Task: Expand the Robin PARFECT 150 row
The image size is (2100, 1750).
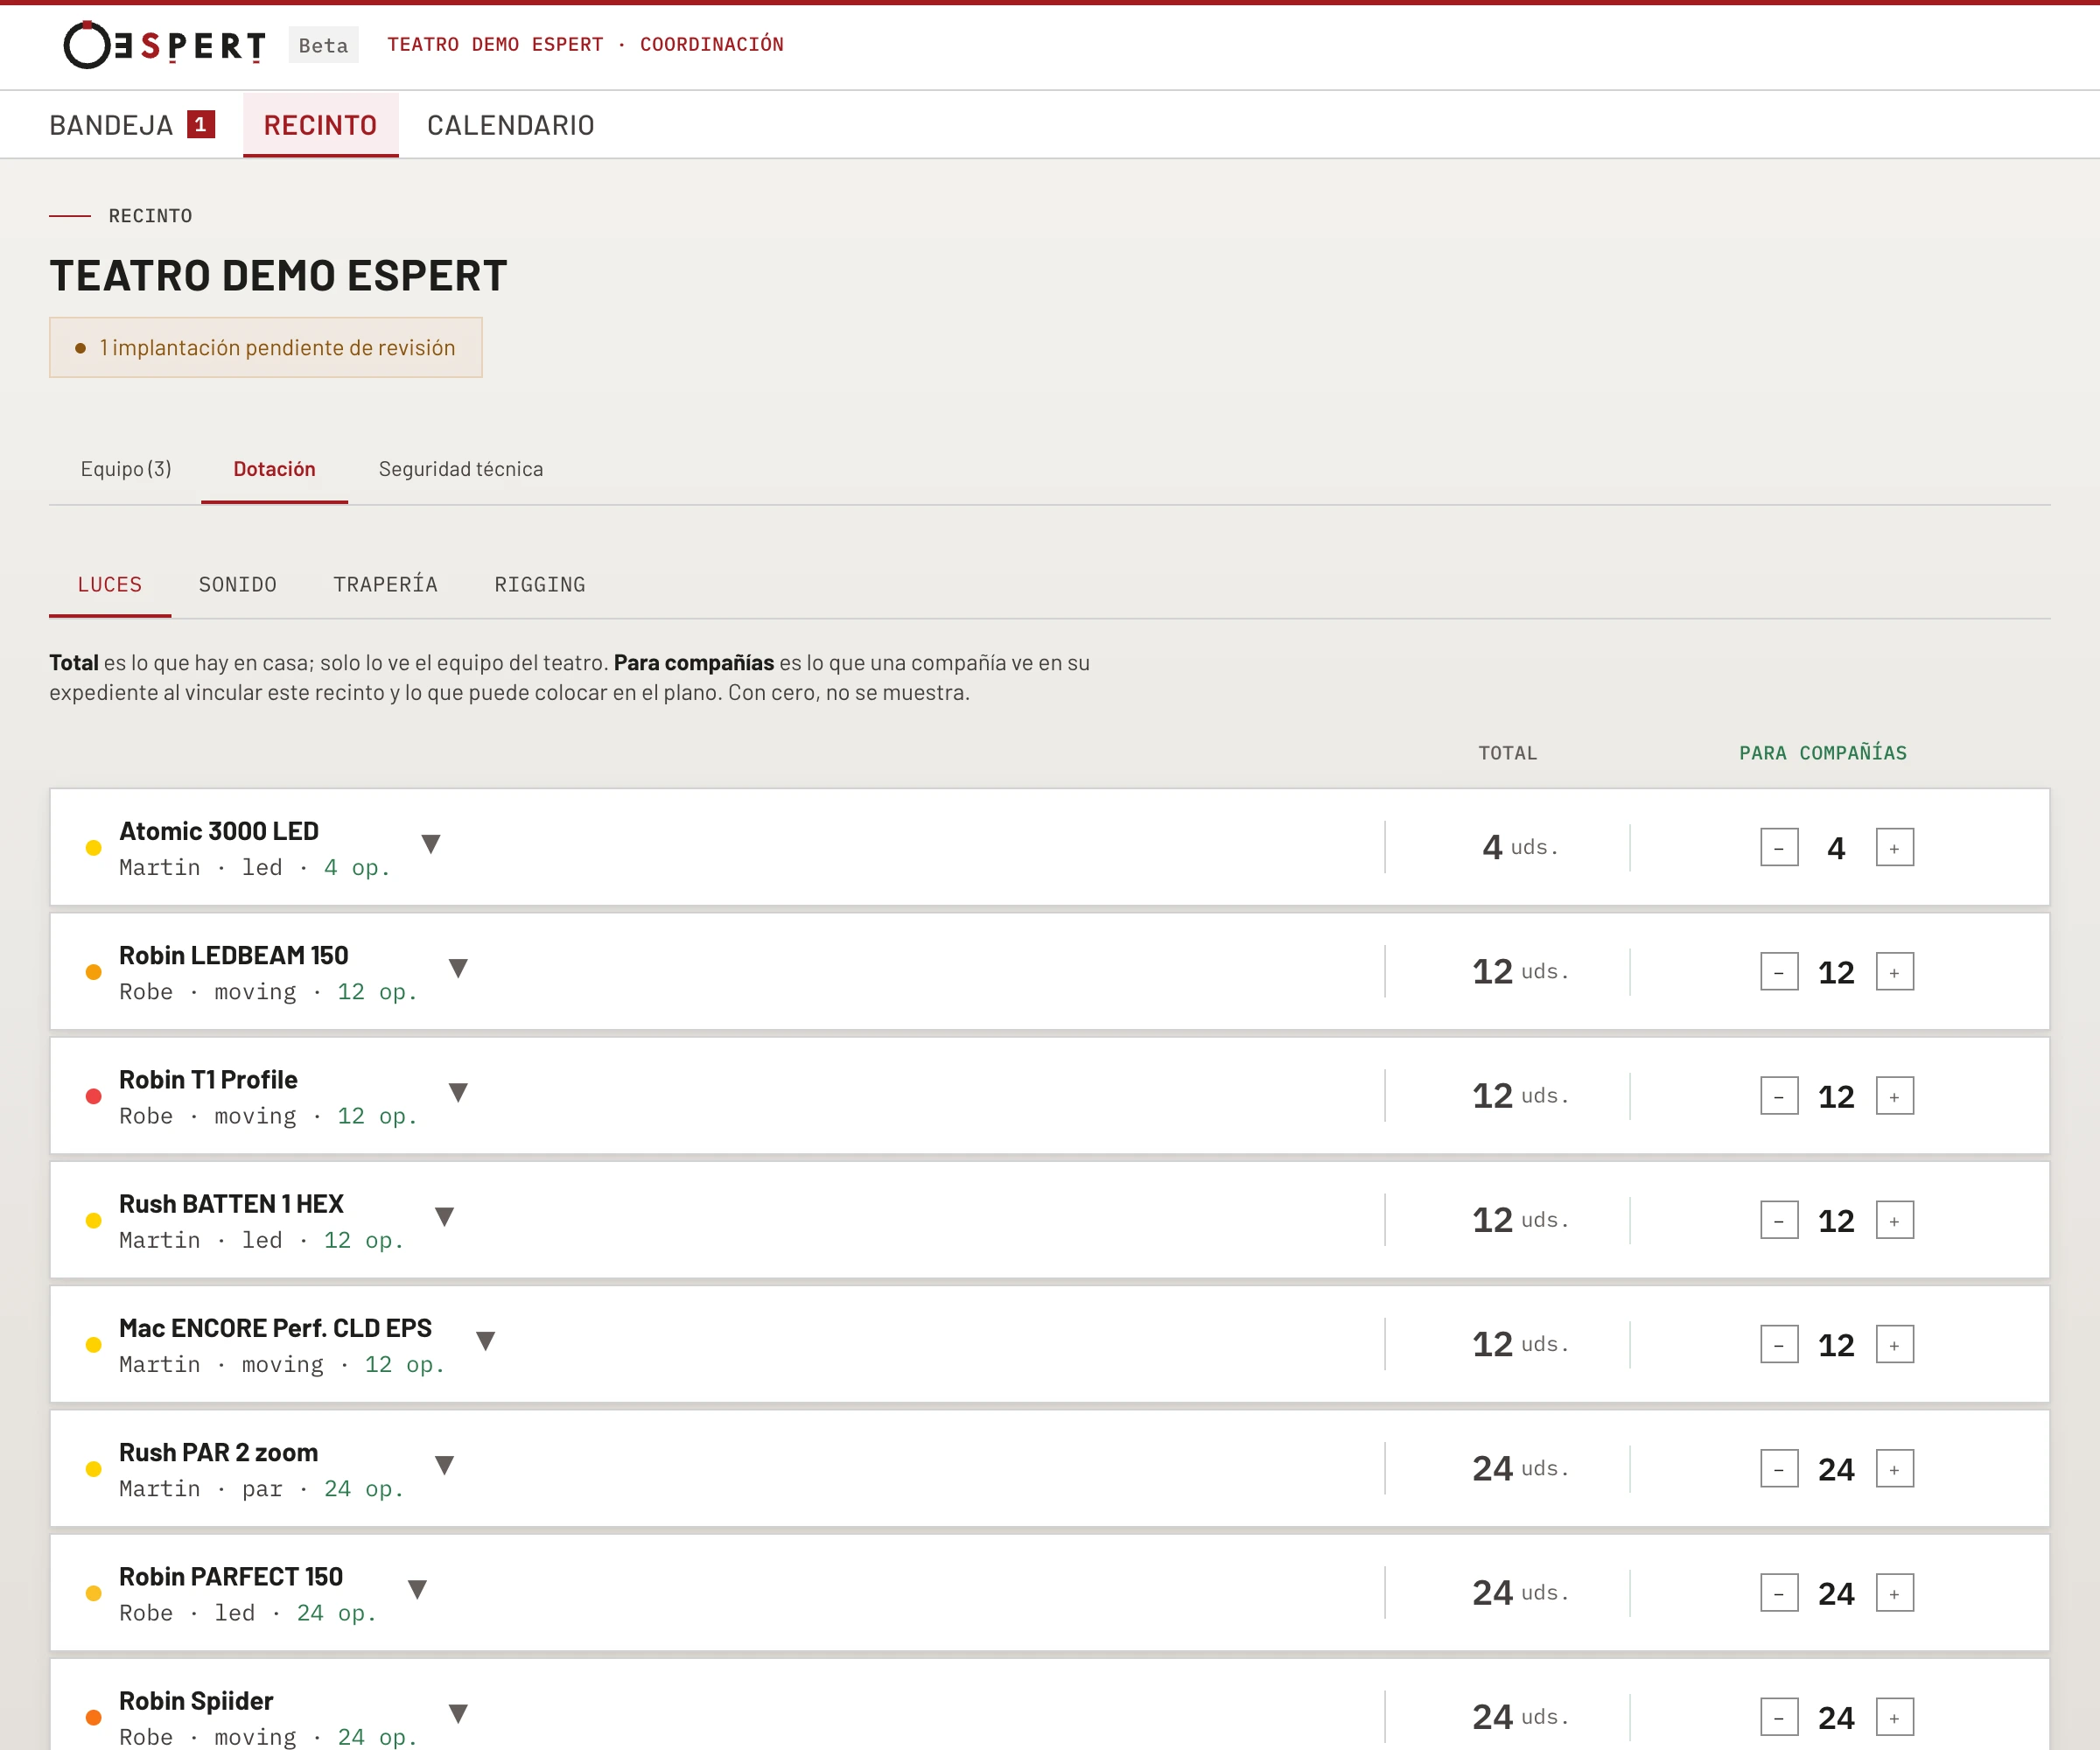Action: point(418,1589)
